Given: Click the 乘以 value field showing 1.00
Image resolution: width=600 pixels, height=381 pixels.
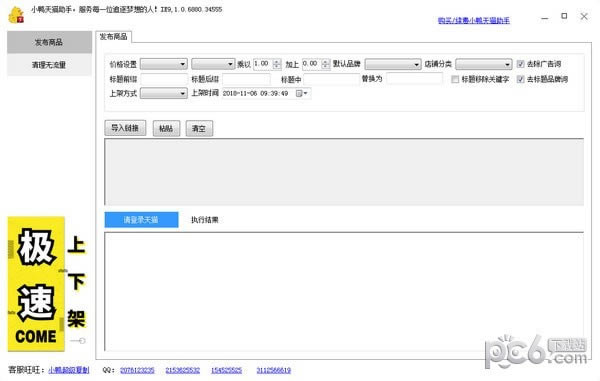Looking at the screenshot, I should (x=263, y=64).
